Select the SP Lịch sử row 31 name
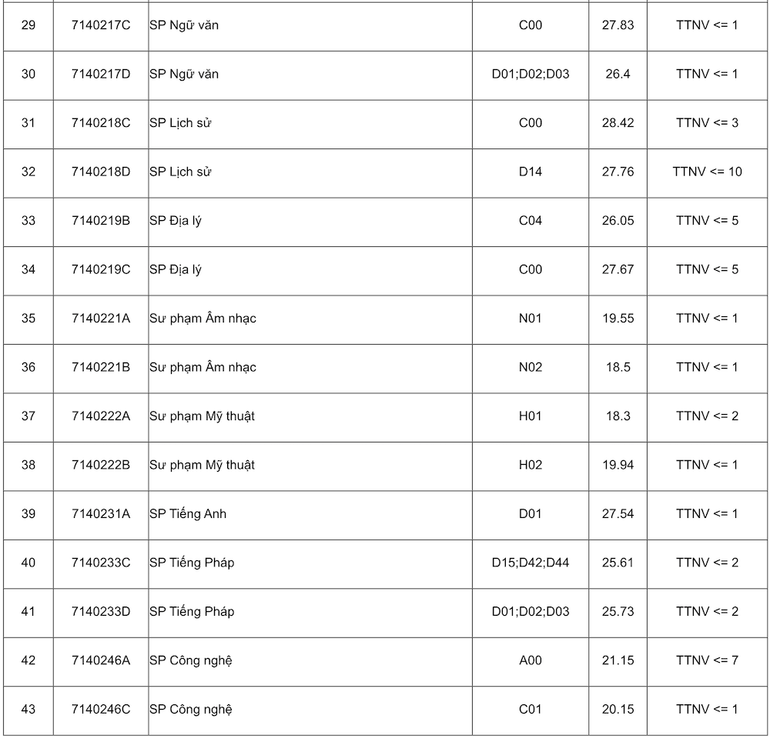Viewport: 770px width, 738px height. [x=181, y=123]
